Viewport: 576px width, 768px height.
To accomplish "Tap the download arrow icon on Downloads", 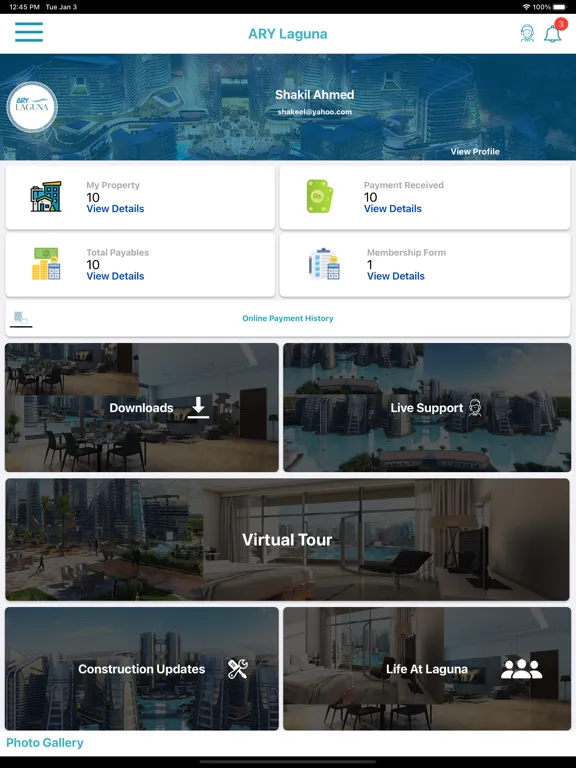I will coord(198,408).
